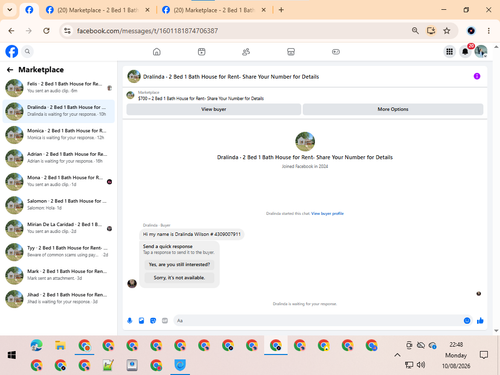Open zoom magnifier in address bar
Viewport: 500px width, 375px height.
[415, 31]
